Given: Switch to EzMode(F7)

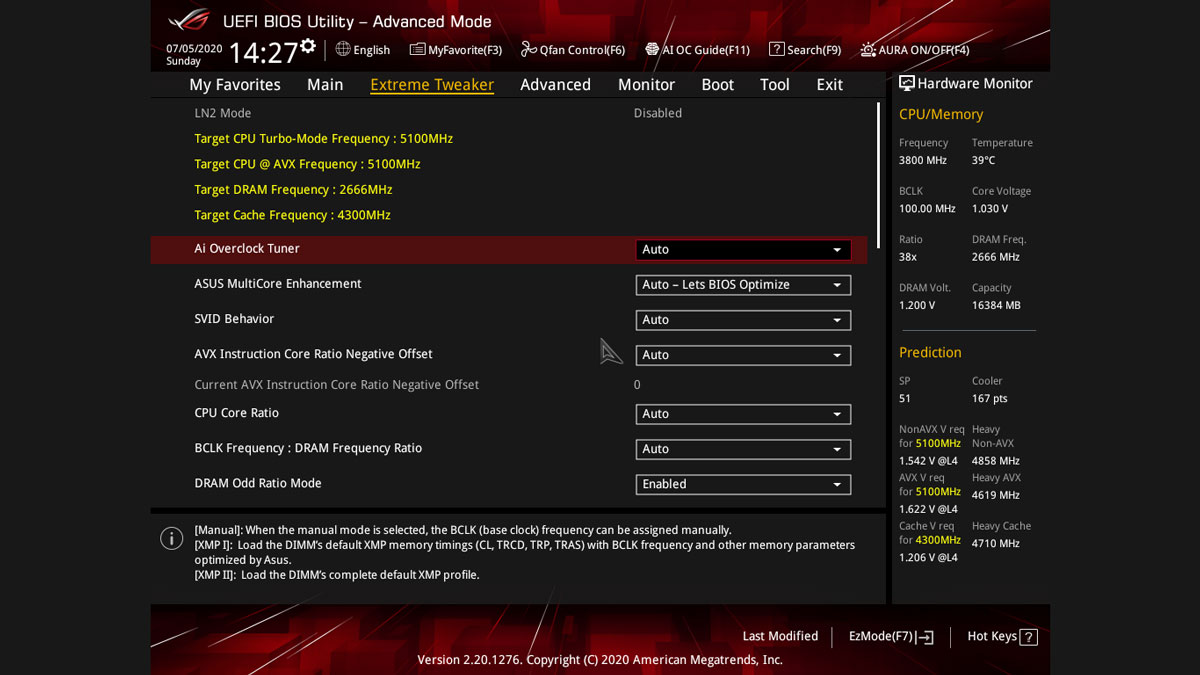Looking at the screenshot, I should click(x=891, y=637).
